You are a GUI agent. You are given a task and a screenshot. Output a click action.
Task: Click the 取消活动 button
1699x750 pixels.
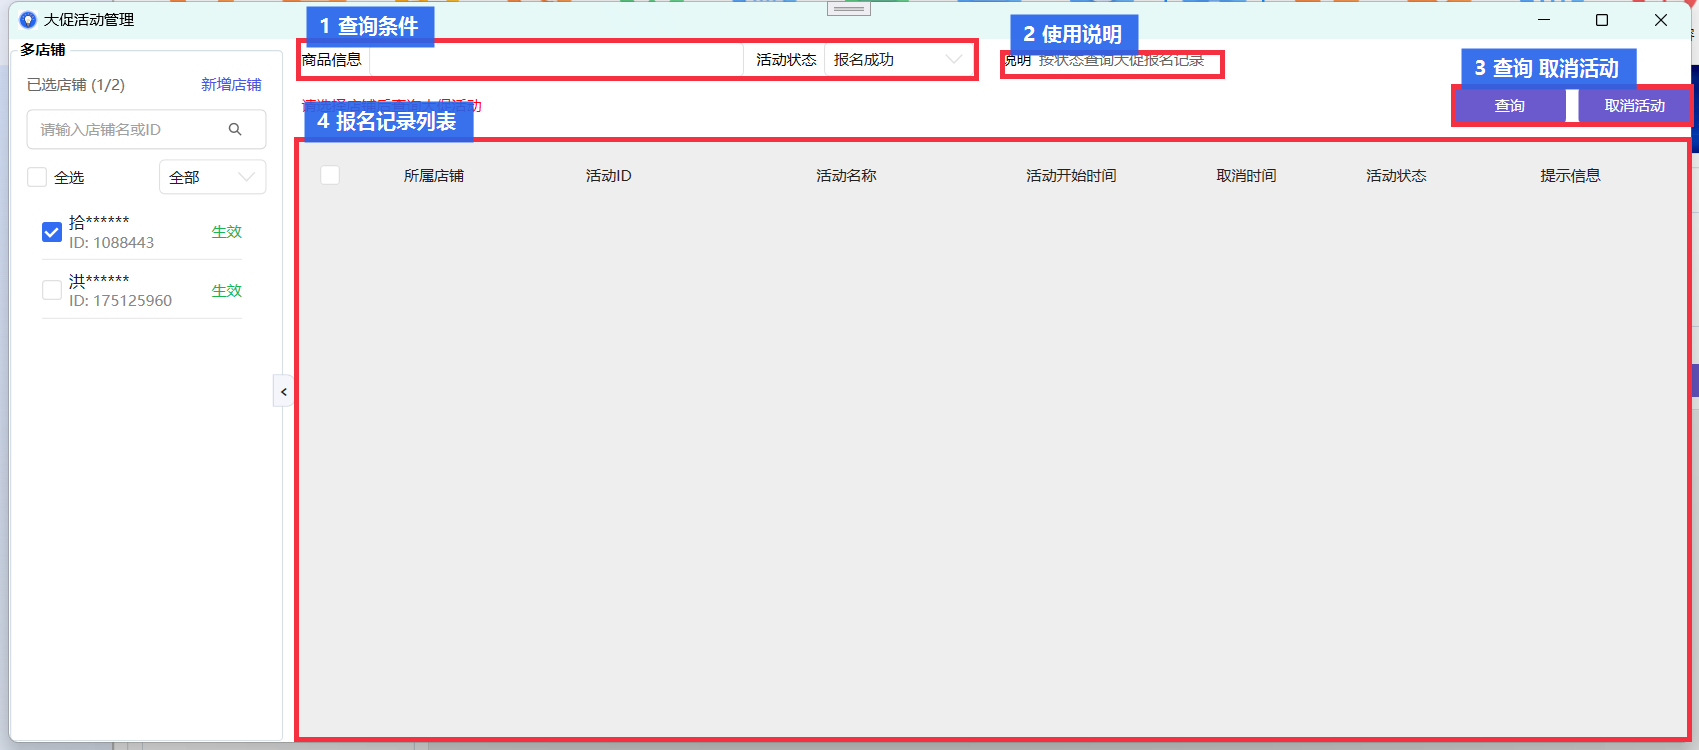1634,105
